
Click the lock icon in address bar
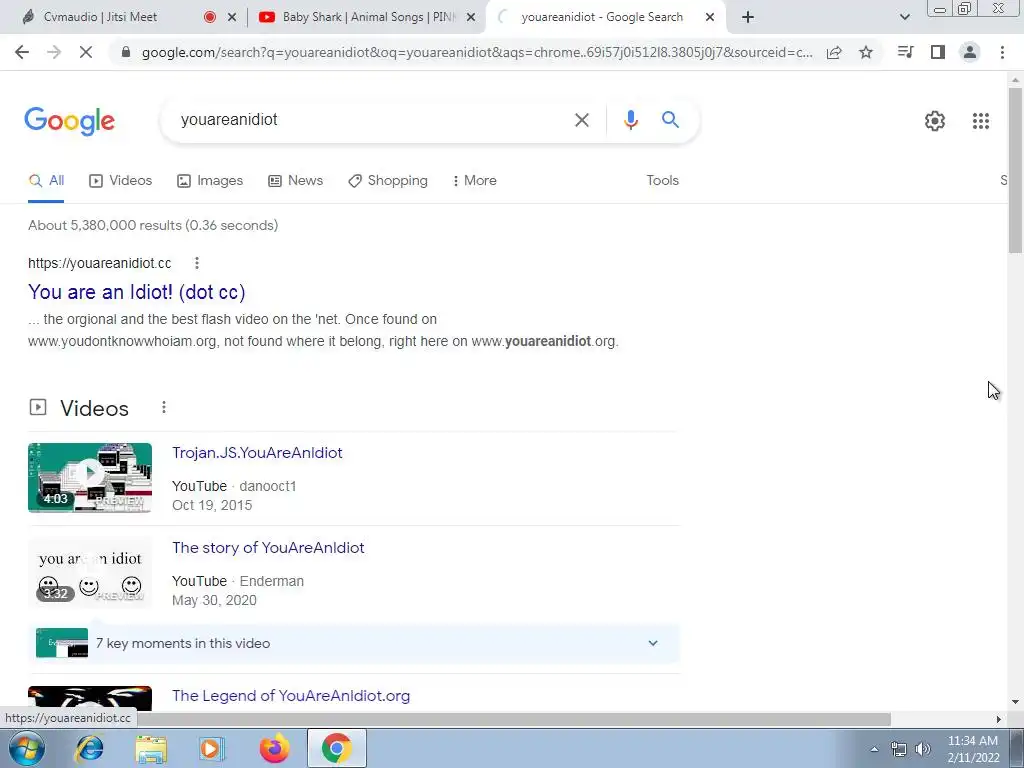pyautogui.click(x=126, y=52)
